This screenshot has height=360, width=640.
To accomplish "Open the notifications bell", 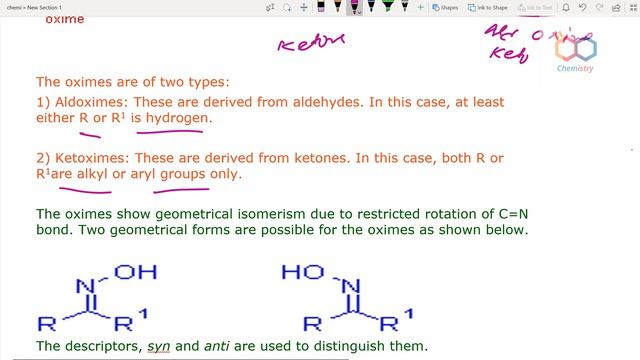I will [566, 7].
